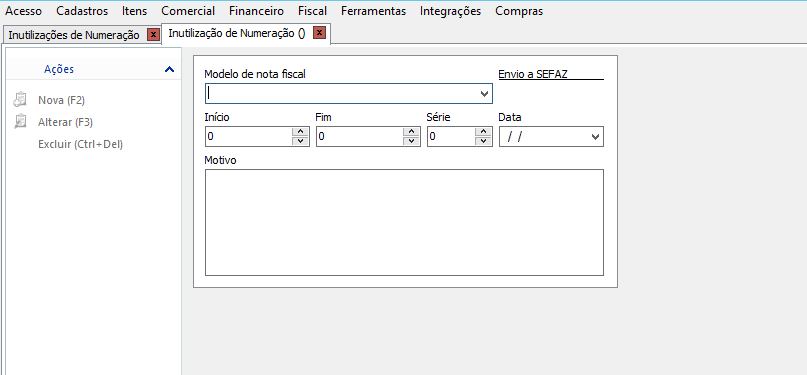Open the Cadastros menu
The height and width of the screenshot is (375, 807).
pyautogui.click(x=82, y=11)
